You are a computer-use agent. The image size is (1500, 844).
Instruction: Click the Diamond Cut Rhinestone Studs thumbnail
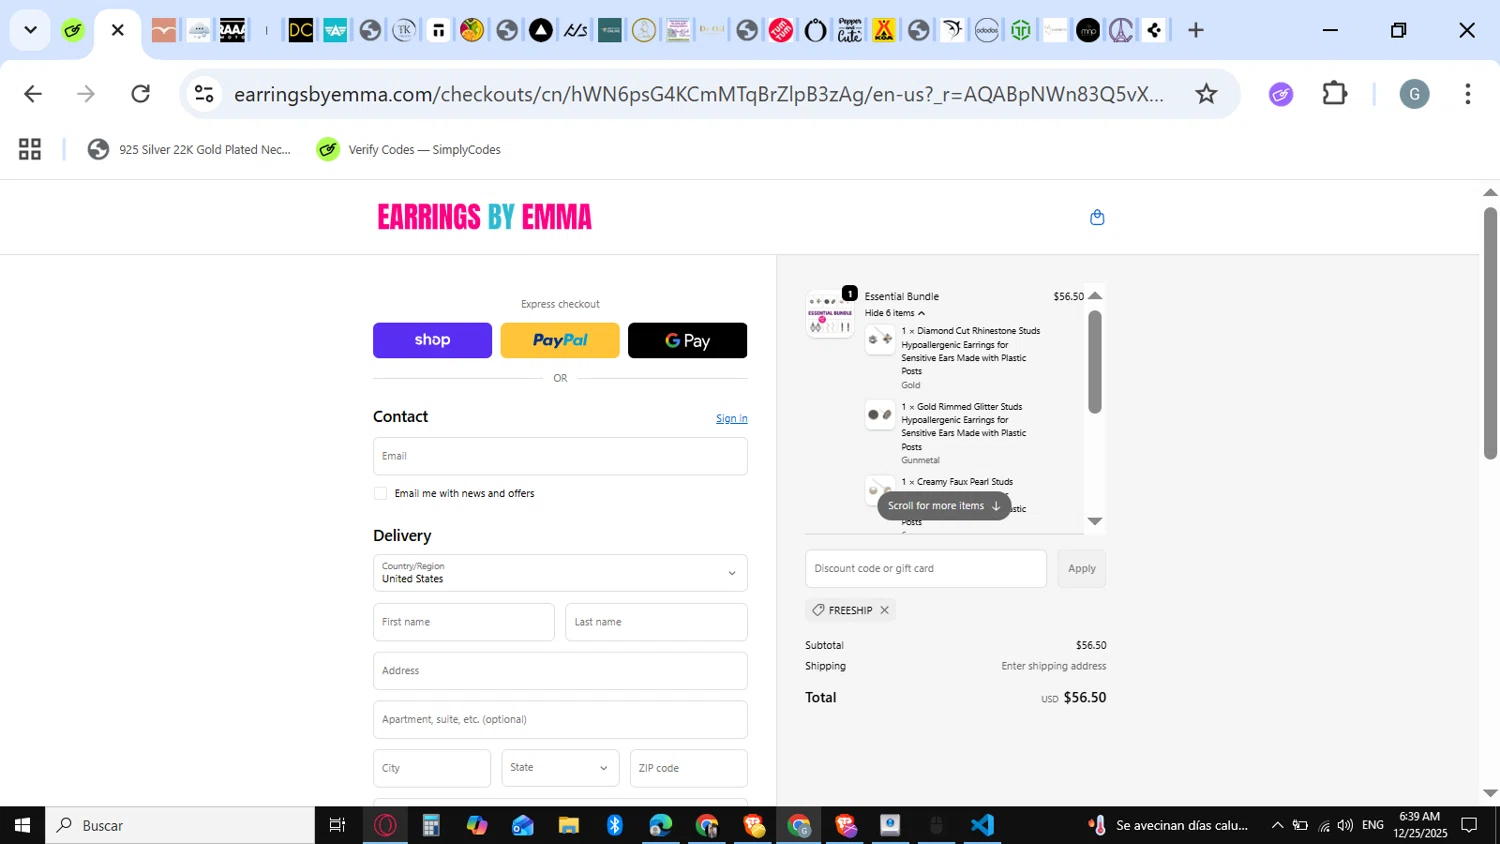pos(880,339)
